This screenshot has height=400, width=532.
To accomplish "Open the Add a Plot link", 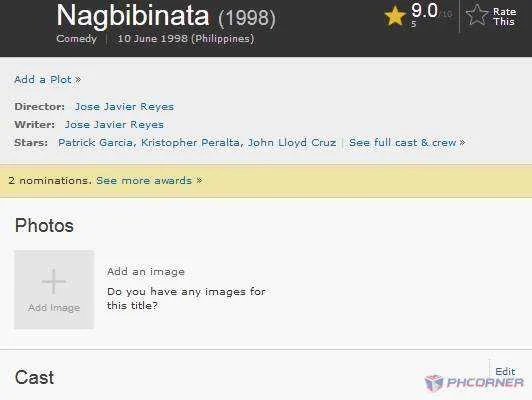I will [x=48, y=80].
